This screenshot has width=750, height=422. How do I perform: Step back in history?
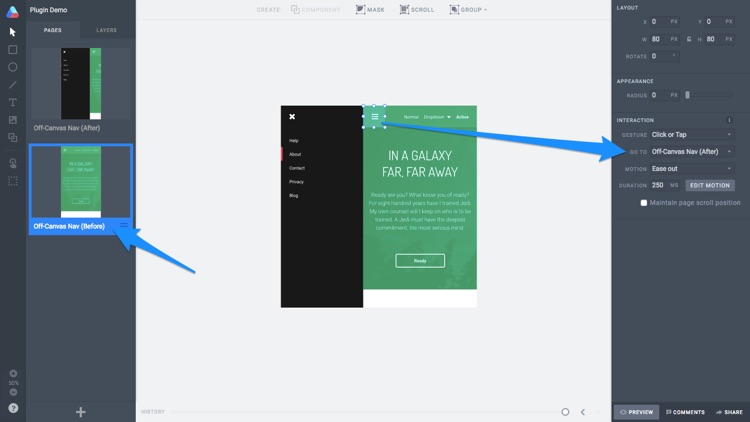[583, 412]
